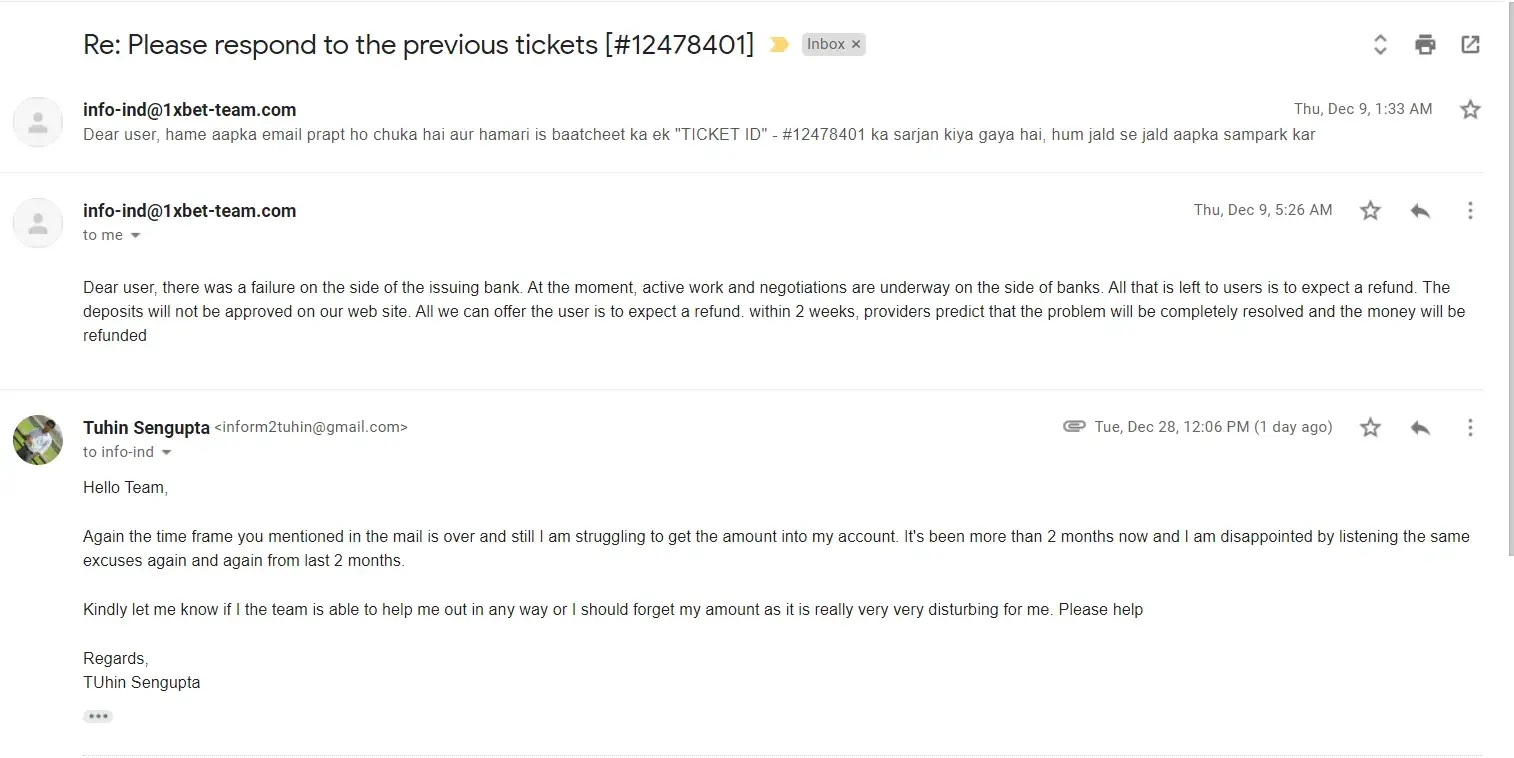This screenshot has height=758, width=1514.
Task: Click the attachment paperclip icon
Action: (1074, 427)
